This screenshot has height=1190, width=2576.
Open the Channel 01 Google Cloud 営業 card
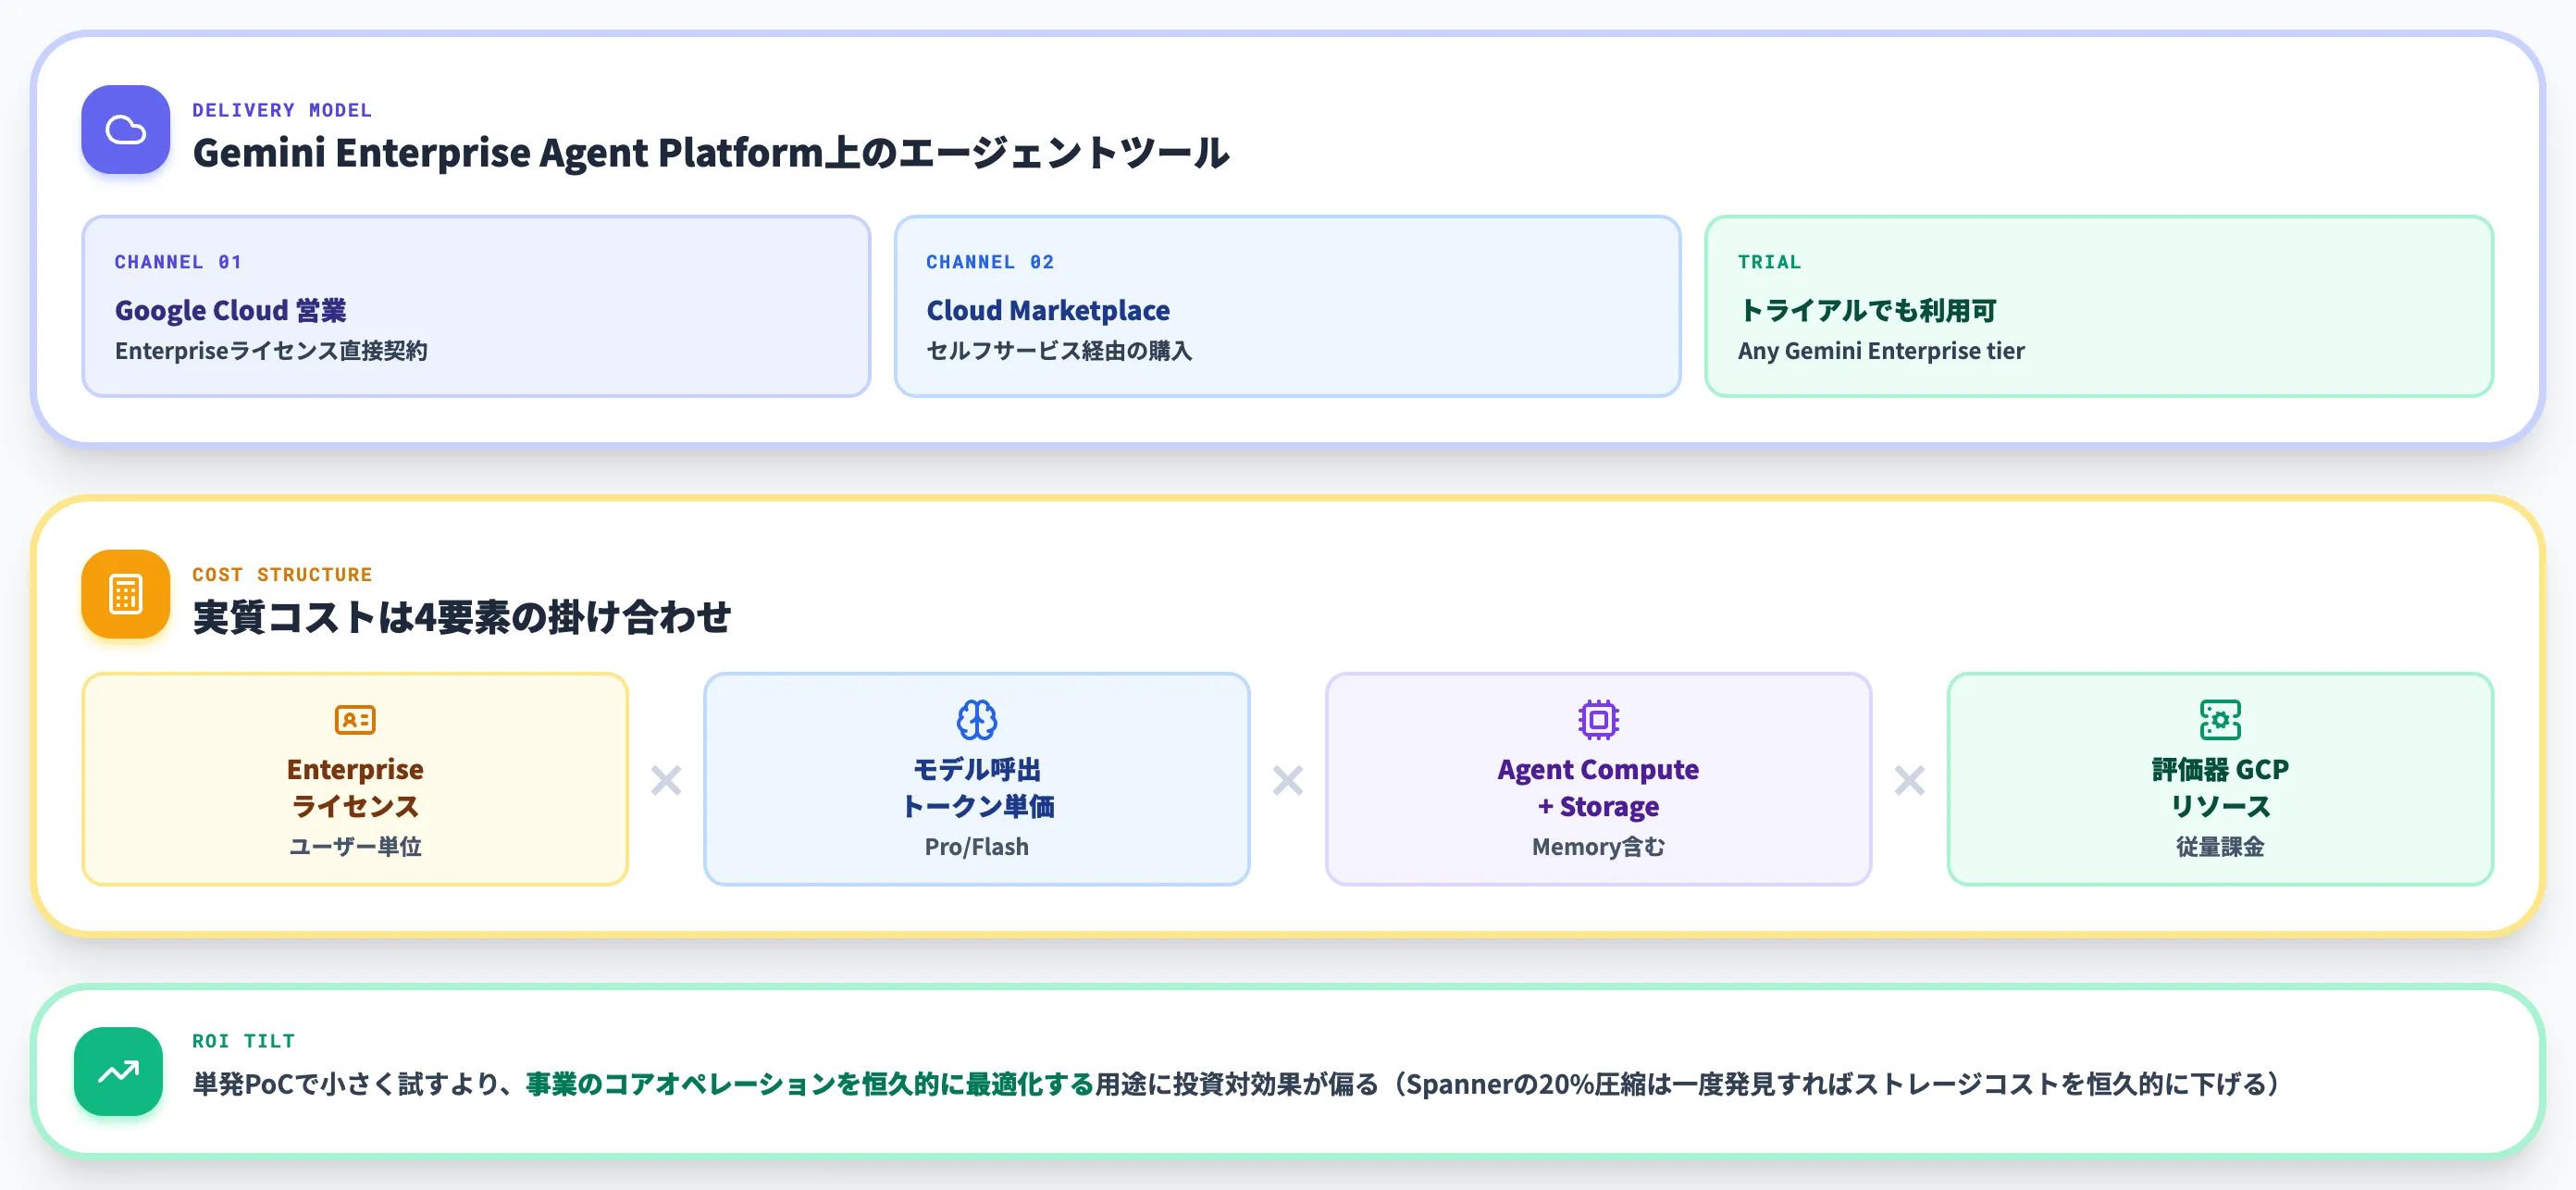[476, 306]
